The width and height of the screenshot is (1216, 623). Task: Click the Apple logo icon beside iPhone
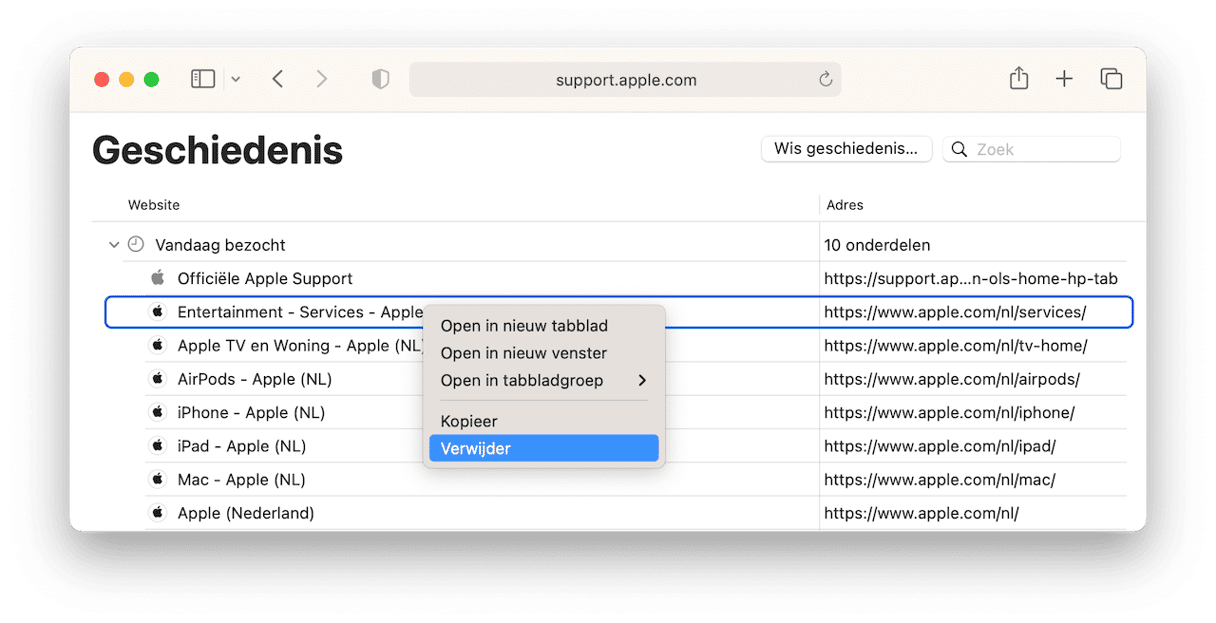[157, 412]
